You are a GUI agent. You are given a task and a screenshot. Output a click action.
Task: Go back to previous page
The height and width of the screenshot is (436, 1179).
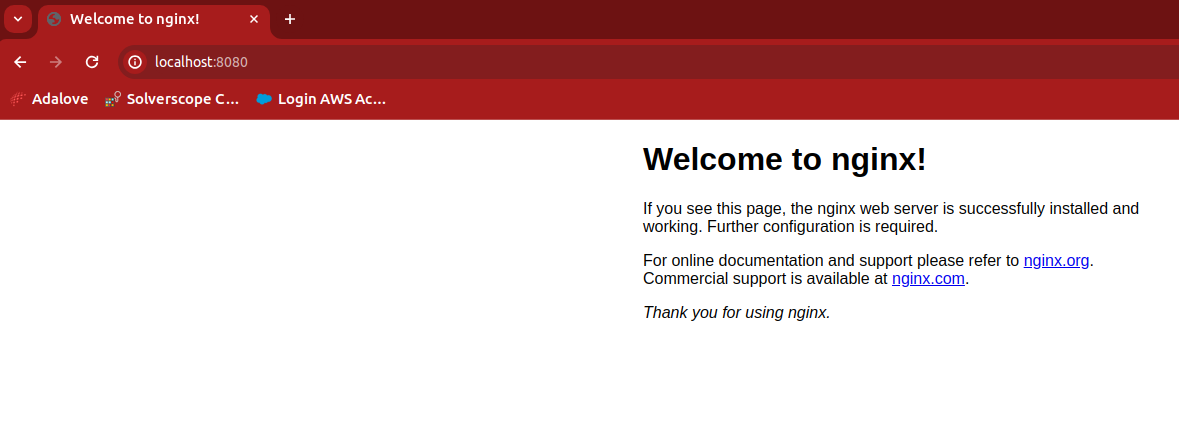pos(20,62)
